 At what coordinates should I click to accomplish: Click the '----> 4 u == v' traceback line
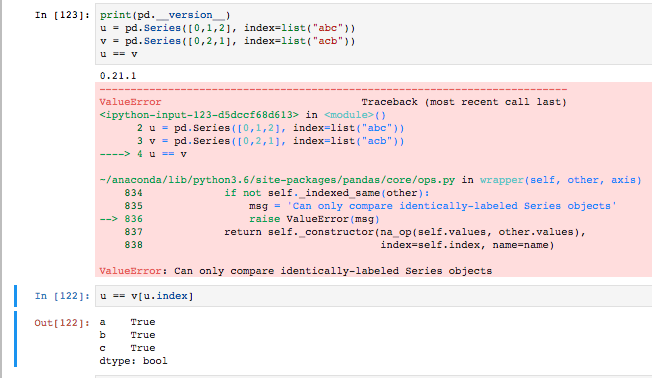pos(143,154)
